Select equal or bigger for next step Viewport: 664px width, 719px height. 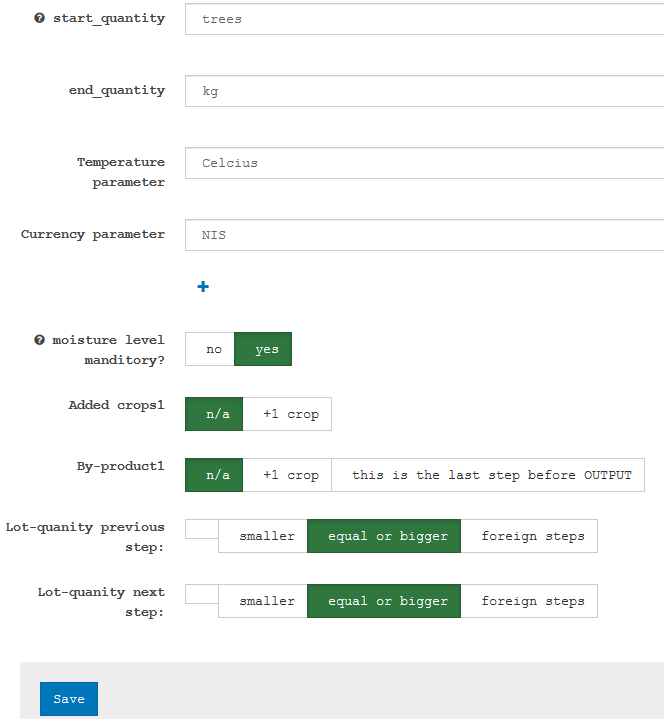tap(384, 601)
